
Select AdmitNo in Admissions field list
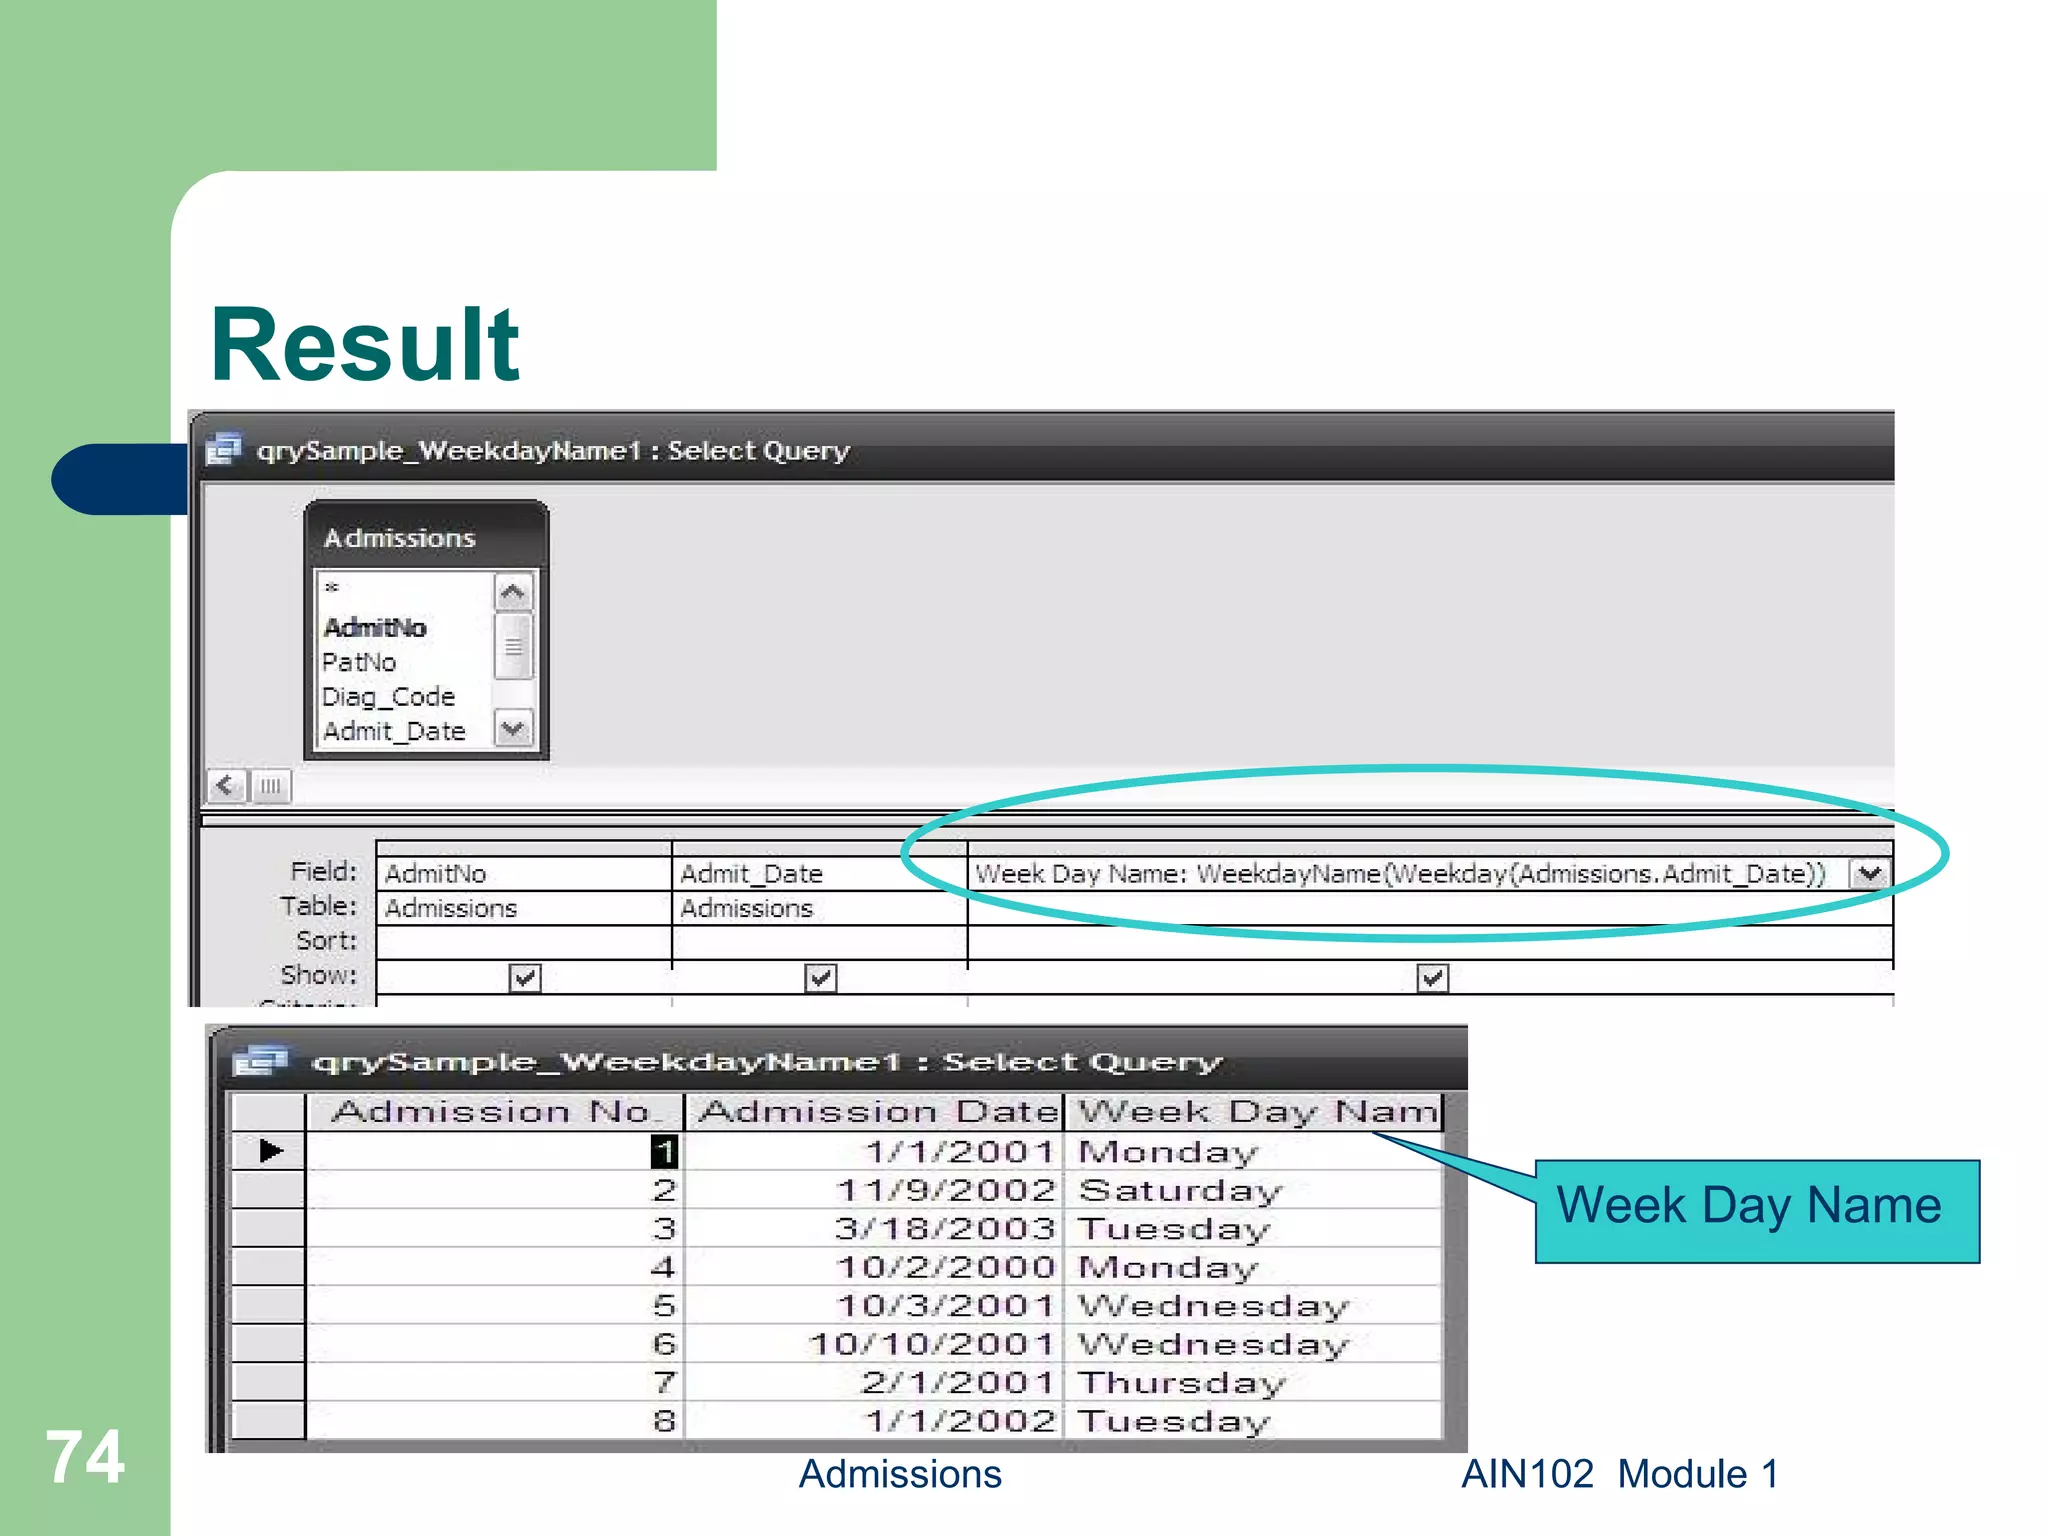(x=375, y=628)
